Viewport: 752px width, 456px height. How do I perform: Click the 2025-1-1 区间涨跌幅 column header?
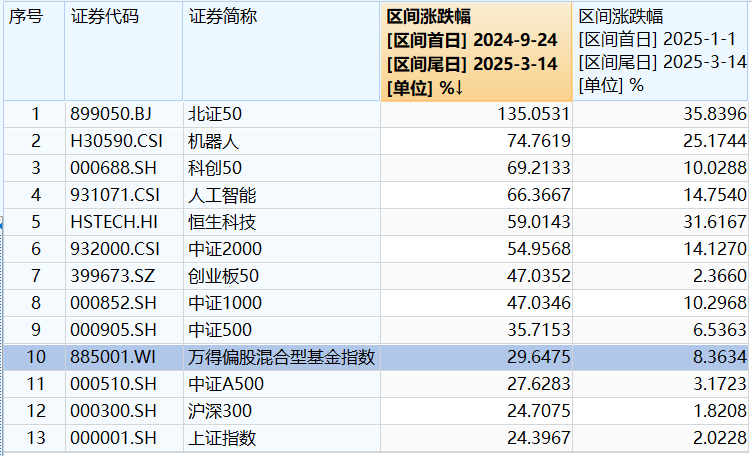click(x=660, y=51)
